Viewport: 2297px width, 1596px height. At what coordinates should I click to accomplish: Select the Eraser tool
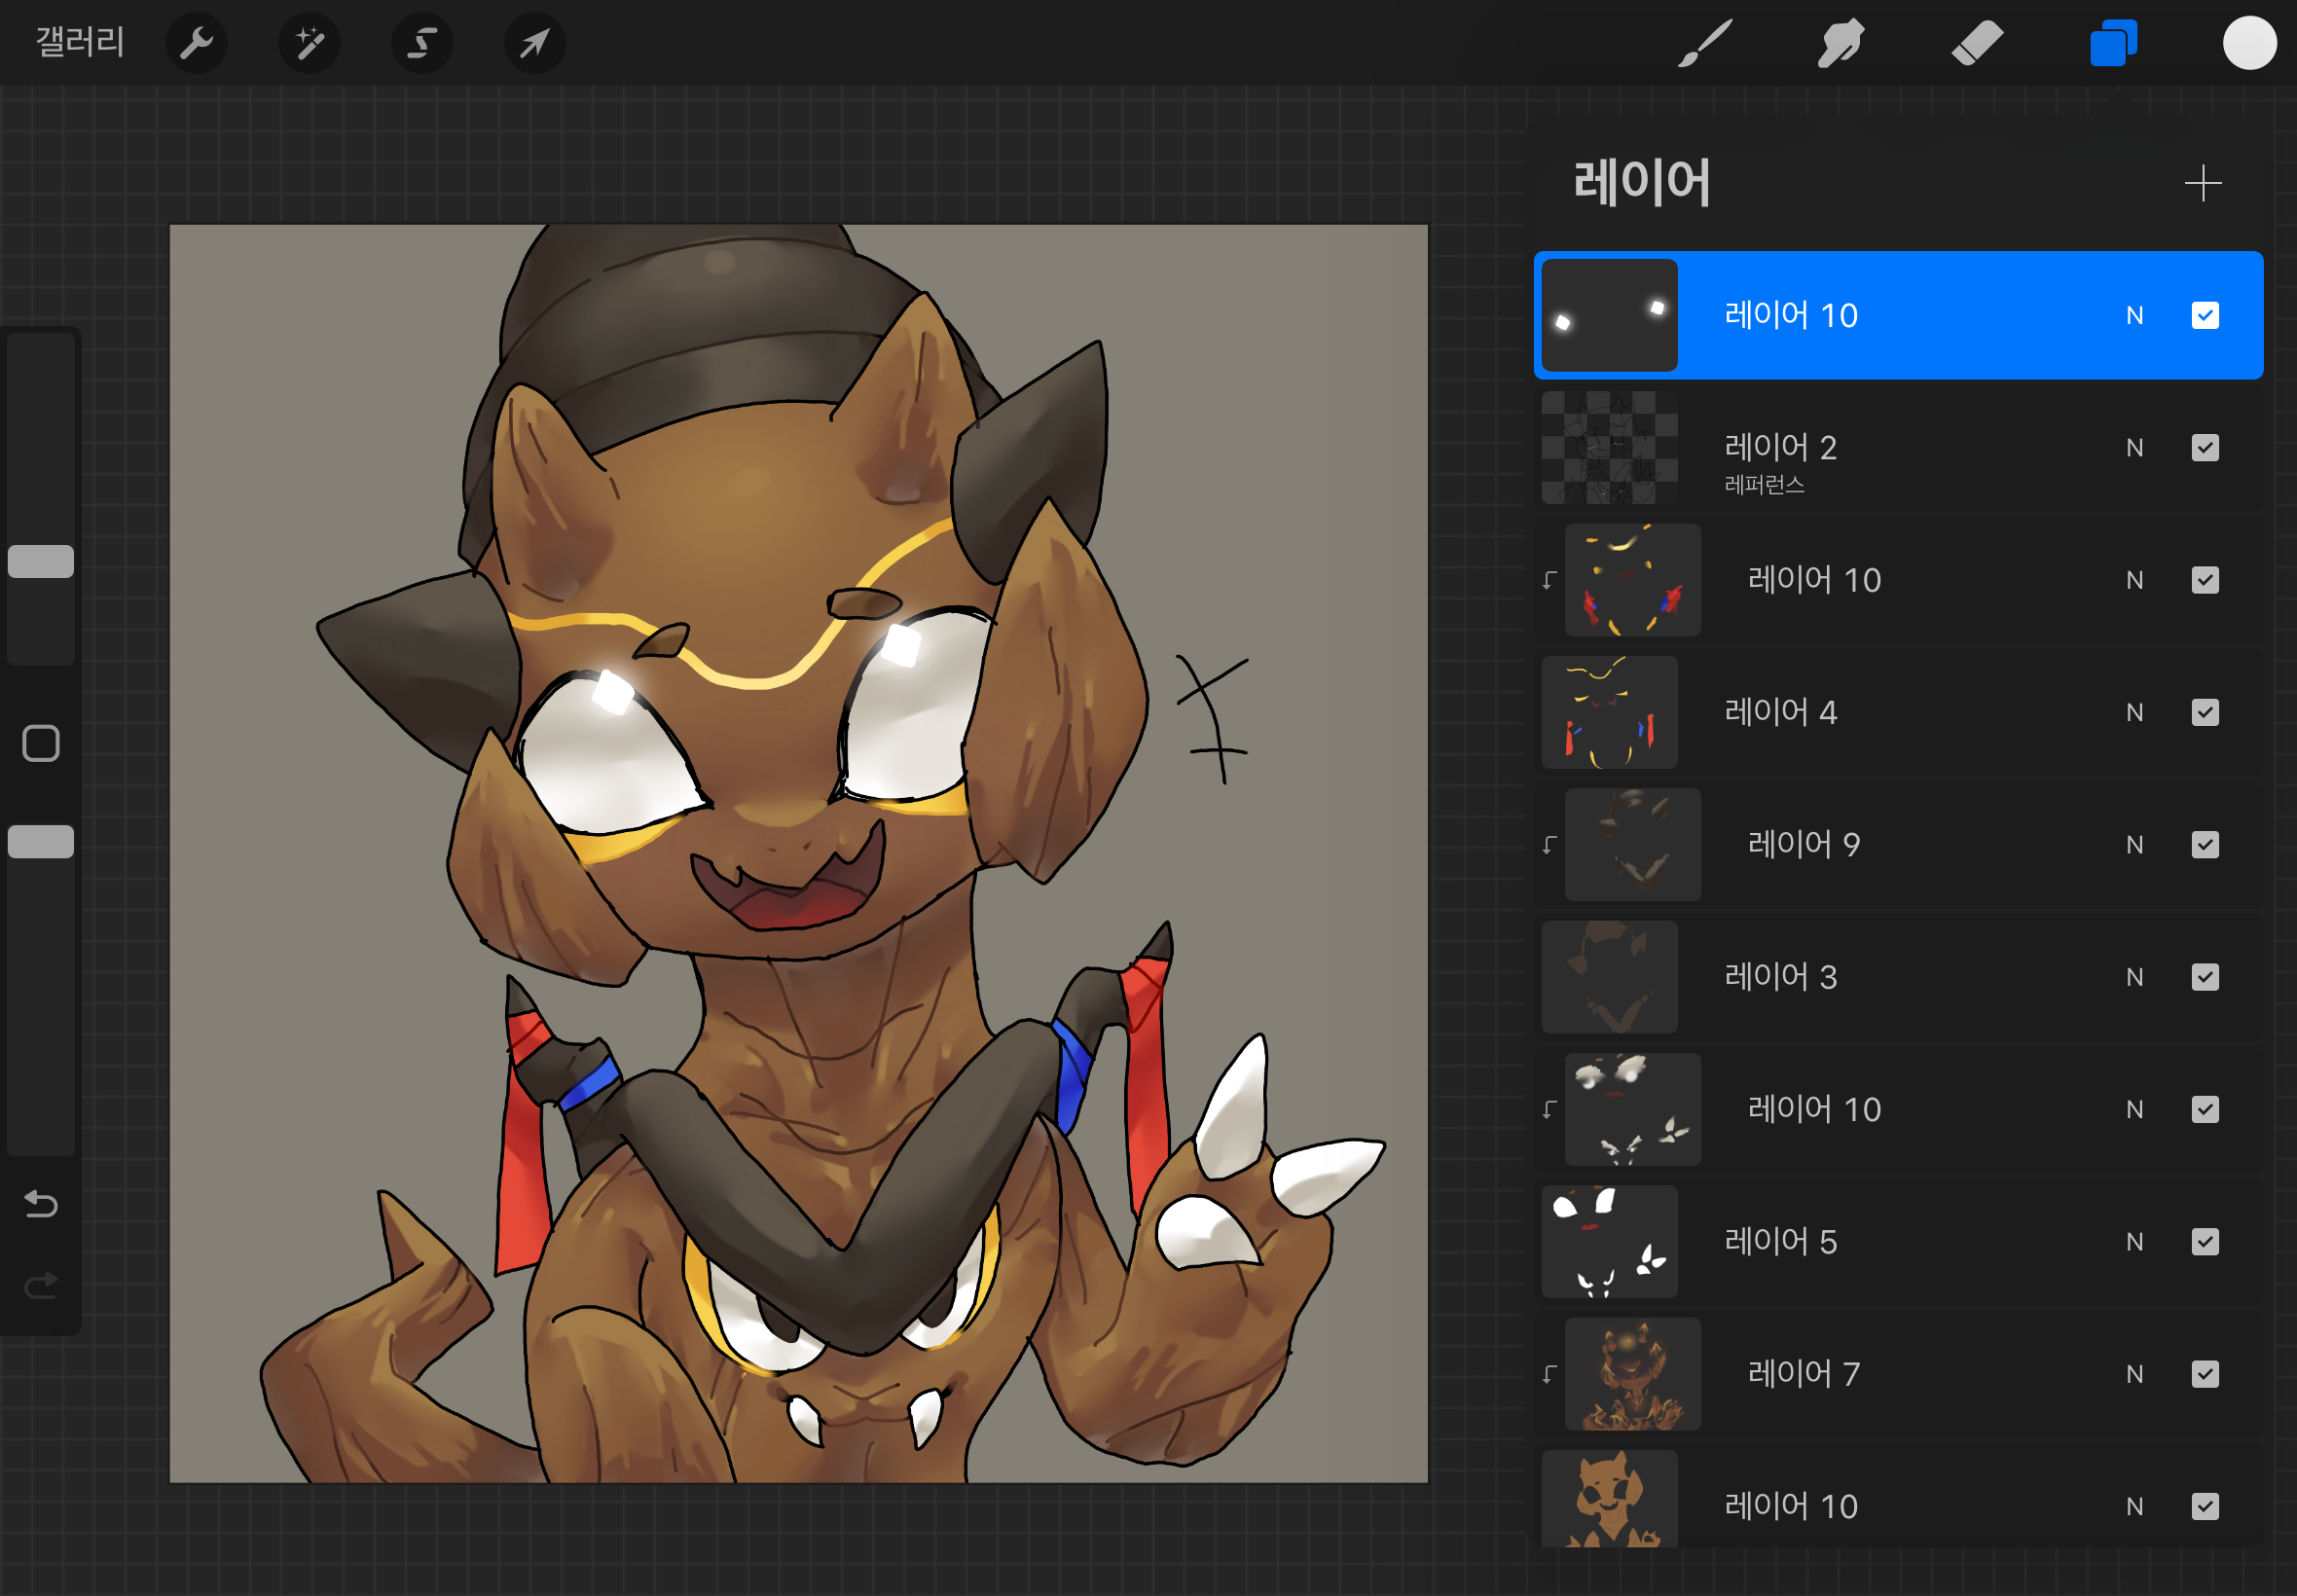(x=1977, y=43)
